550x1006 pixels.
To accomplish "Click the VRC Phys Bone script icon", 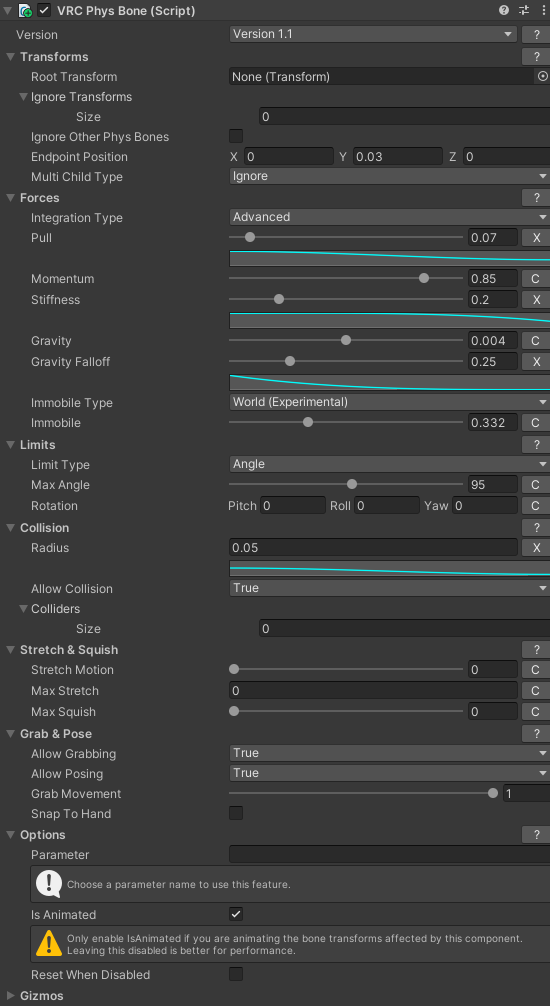I will tap(26, 10).
